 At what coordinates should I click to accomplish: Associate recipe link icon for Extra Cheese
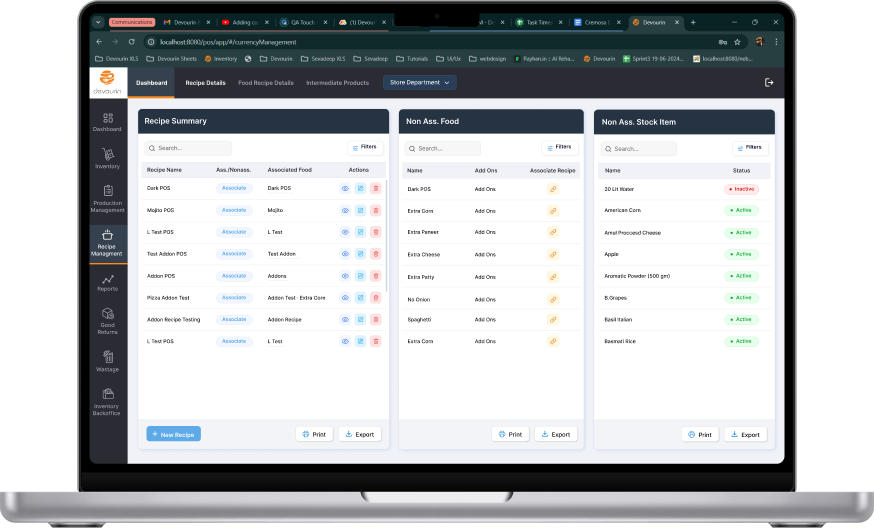pyautogui.click(x=553, y=254)
